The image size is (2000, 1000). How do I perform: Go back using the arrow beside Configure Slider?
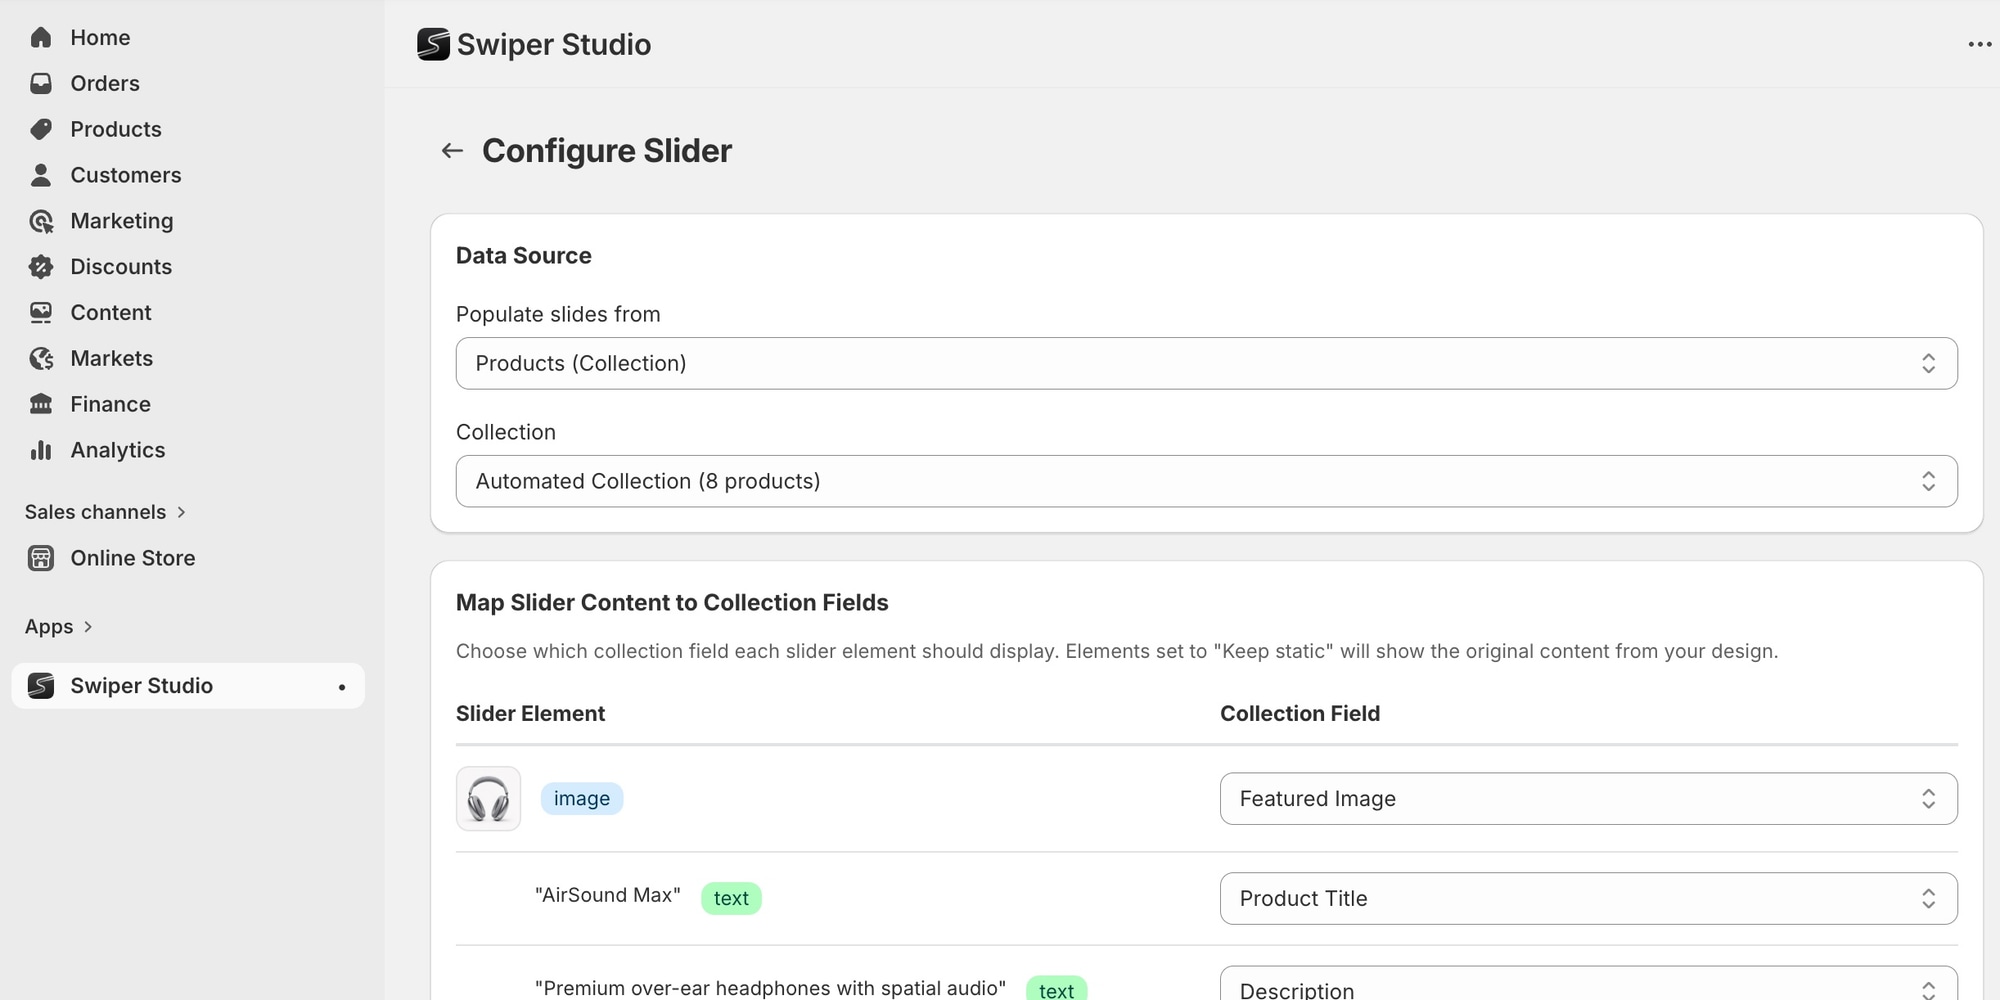[x=452, y=151]
